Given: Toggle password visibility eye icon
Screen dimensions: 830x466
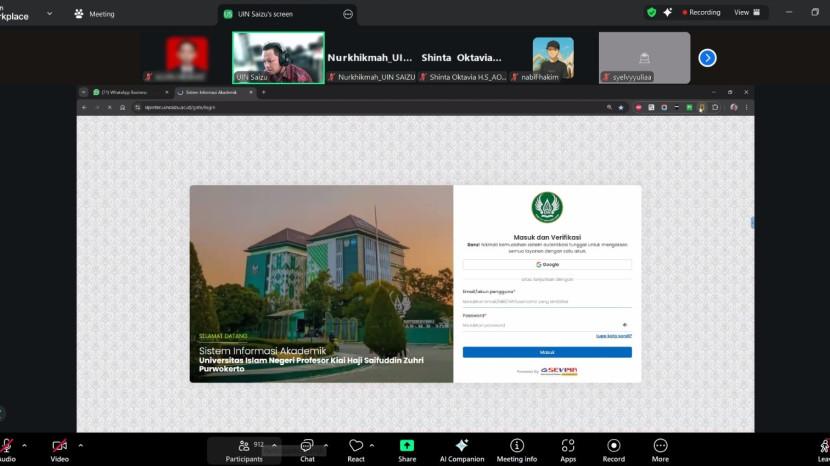Looking at the screenshot, I should click(625, 325).
